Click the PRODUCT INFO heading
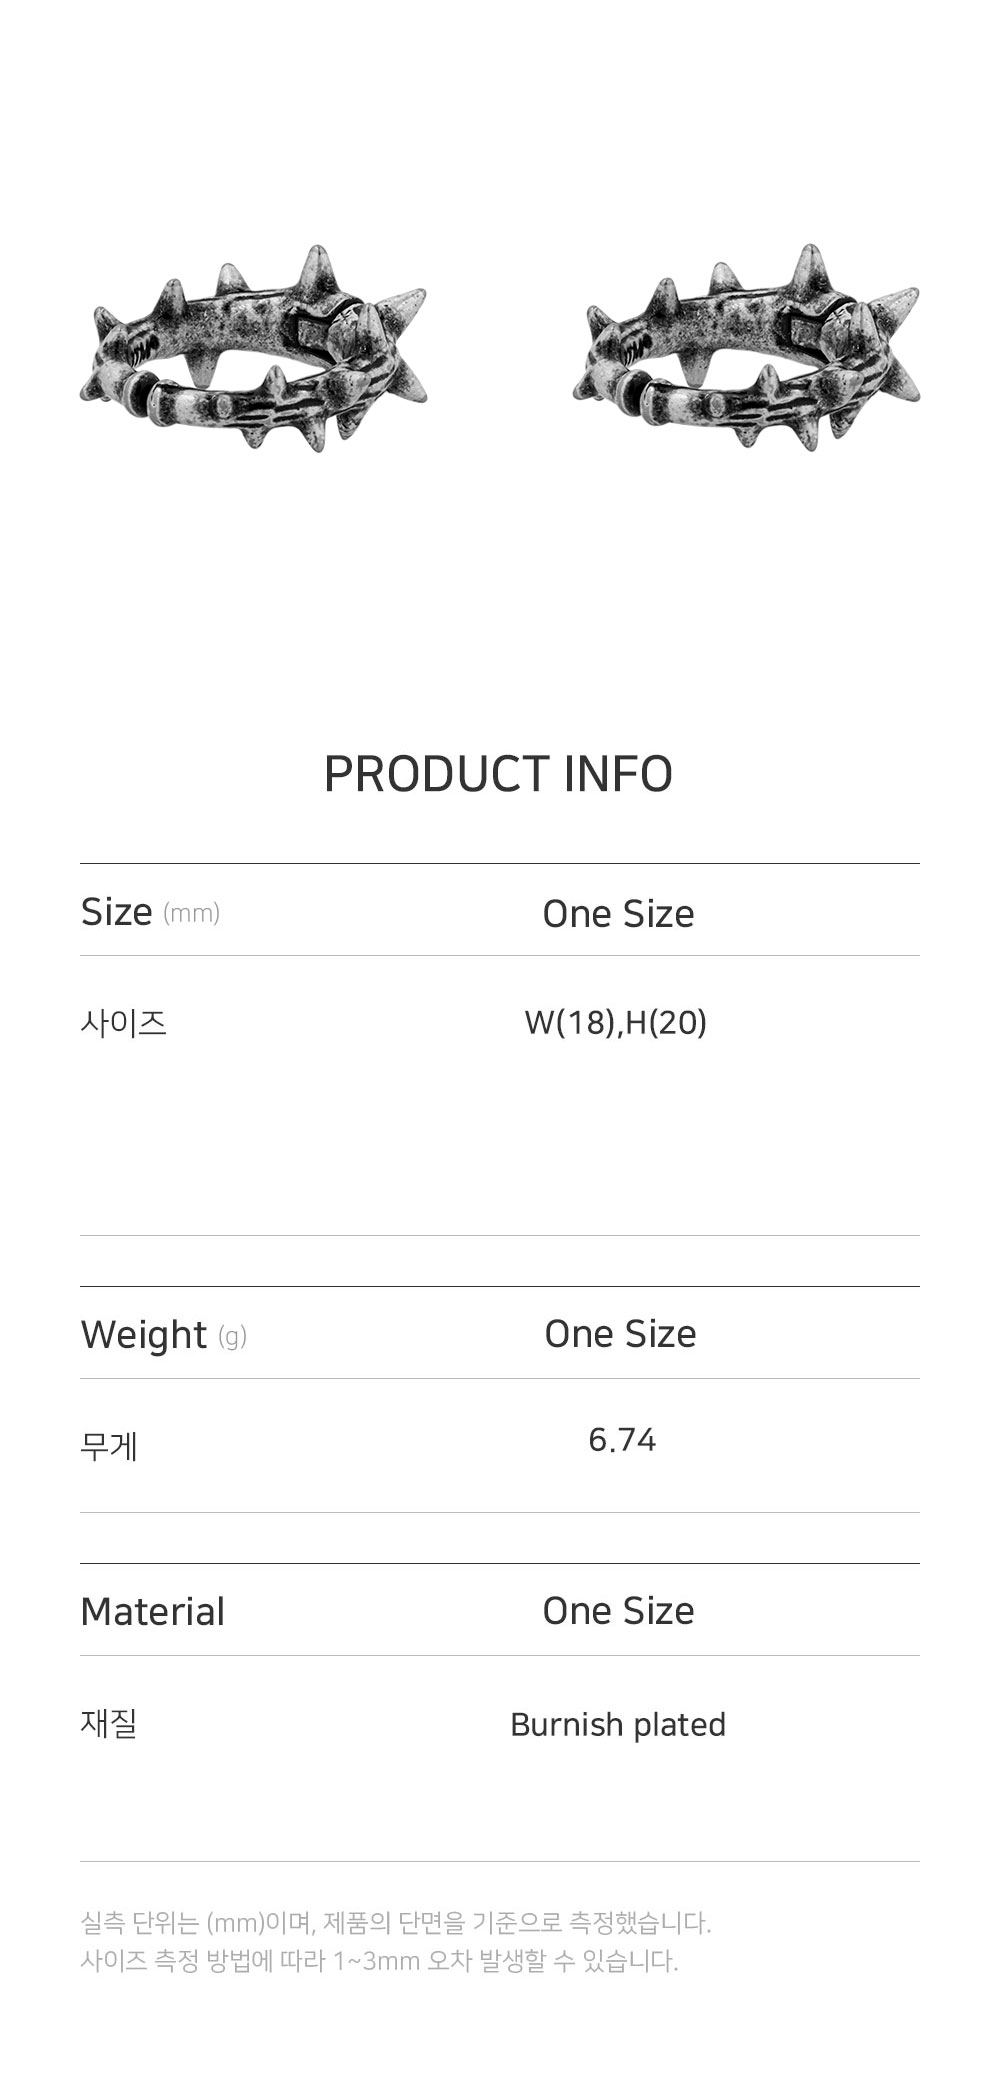Viewport: 1000px width, 2078px height. (498, 774)
